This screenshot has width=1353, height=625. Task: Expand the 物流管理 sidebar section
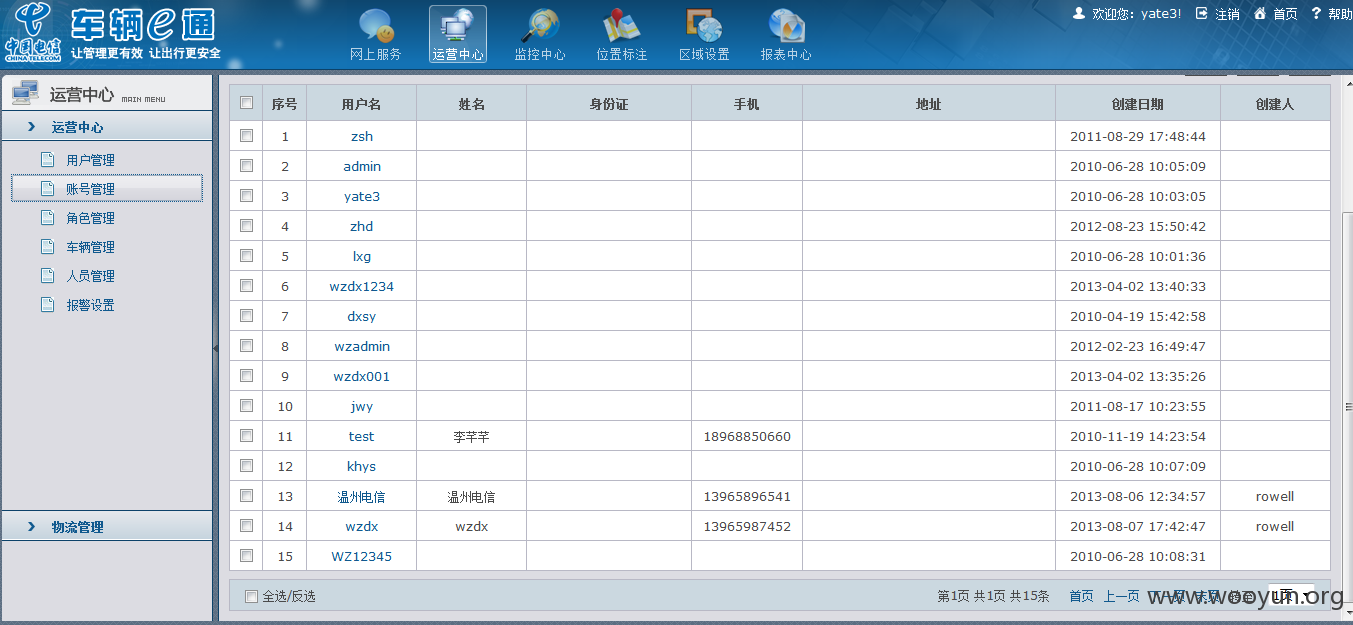[x=106, y=527]
